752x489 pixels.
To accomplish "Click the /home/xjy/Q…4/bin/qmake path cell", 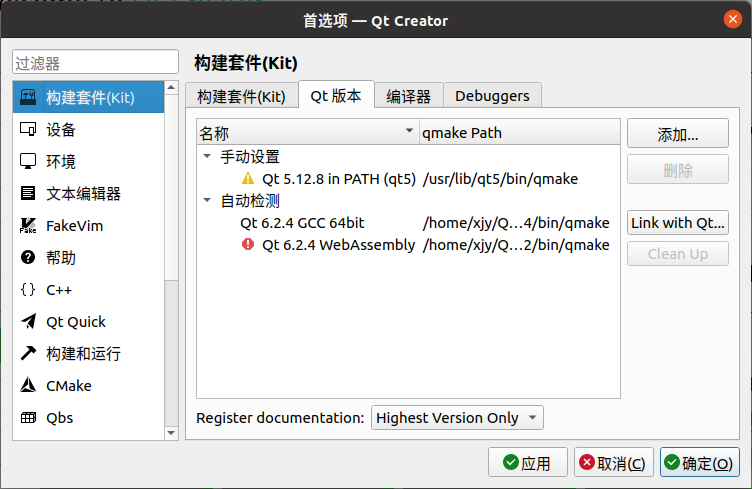I will tap(516, 223).
